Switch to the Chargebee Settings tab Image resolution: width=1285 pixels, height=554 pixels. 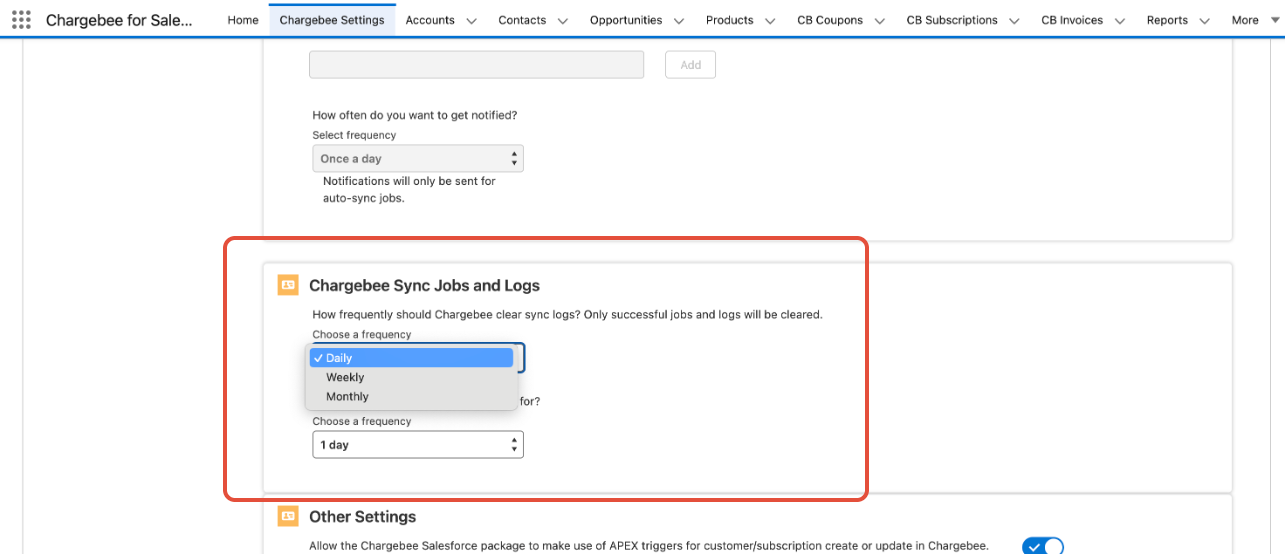point(332,20)
